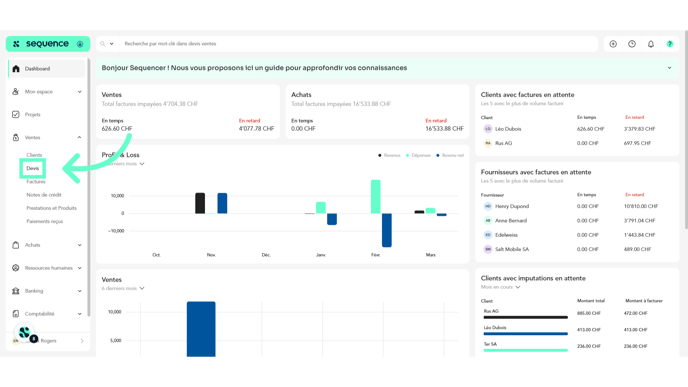This screenshot has height=387, width=688.
Task: Click the search magnifier icon
Action: tap(102, 44)
